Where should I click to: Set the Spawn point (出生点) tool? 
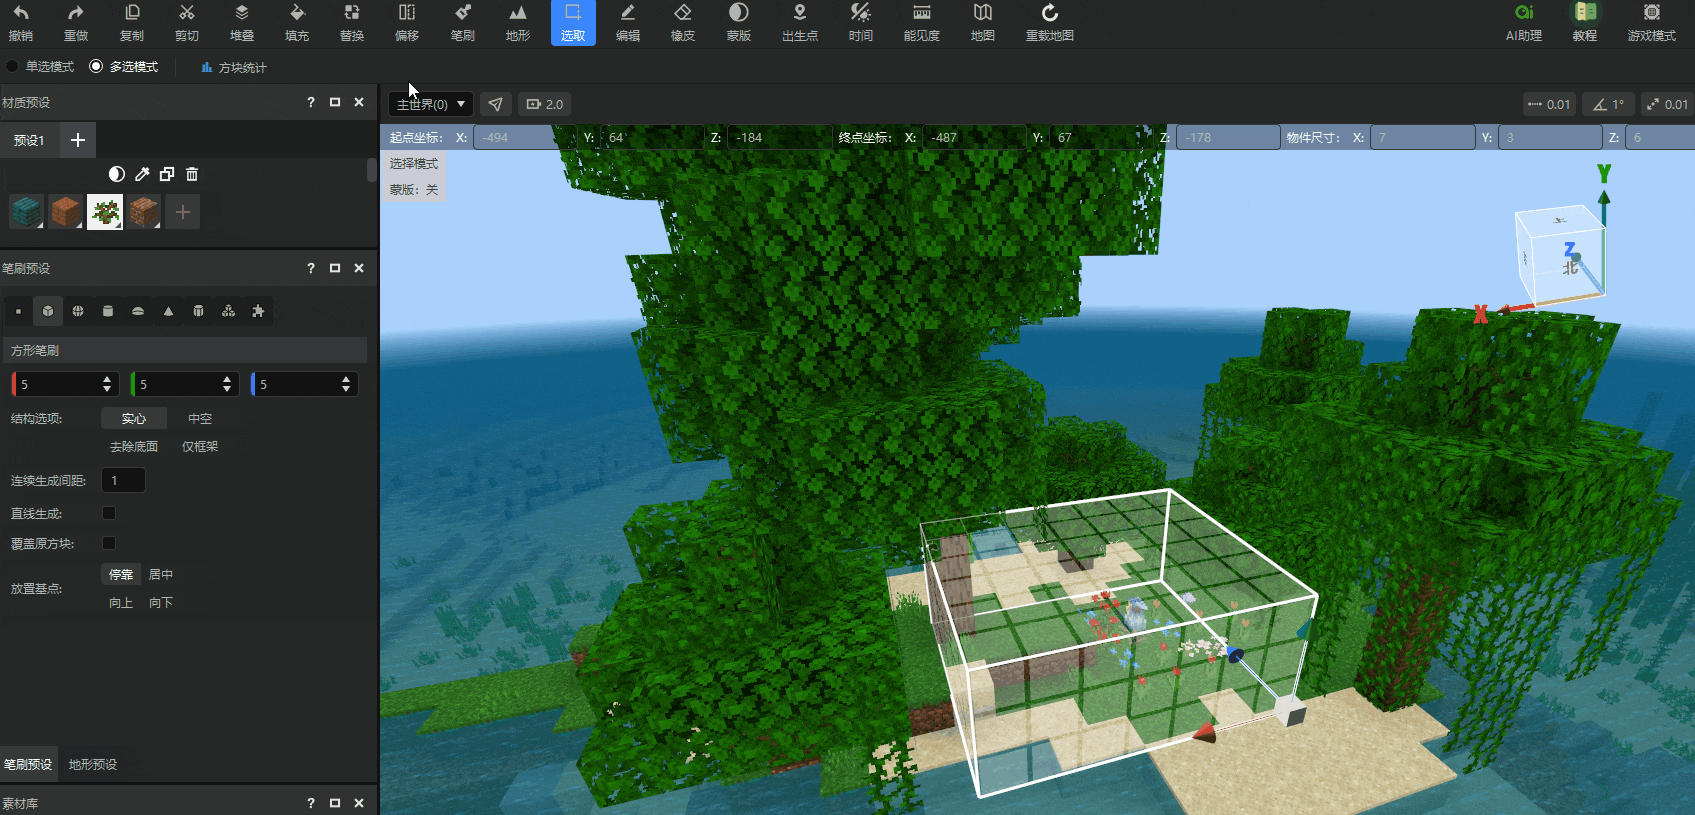800,22
